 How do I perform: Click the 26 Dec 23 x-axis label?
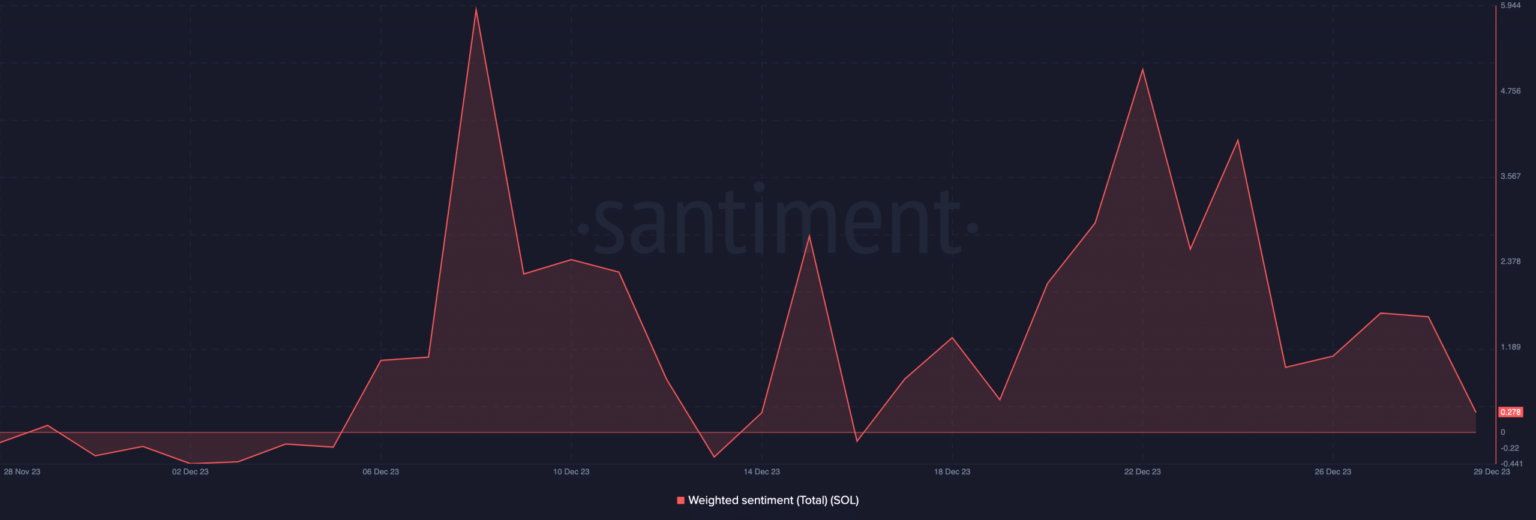coord(1332,471)
